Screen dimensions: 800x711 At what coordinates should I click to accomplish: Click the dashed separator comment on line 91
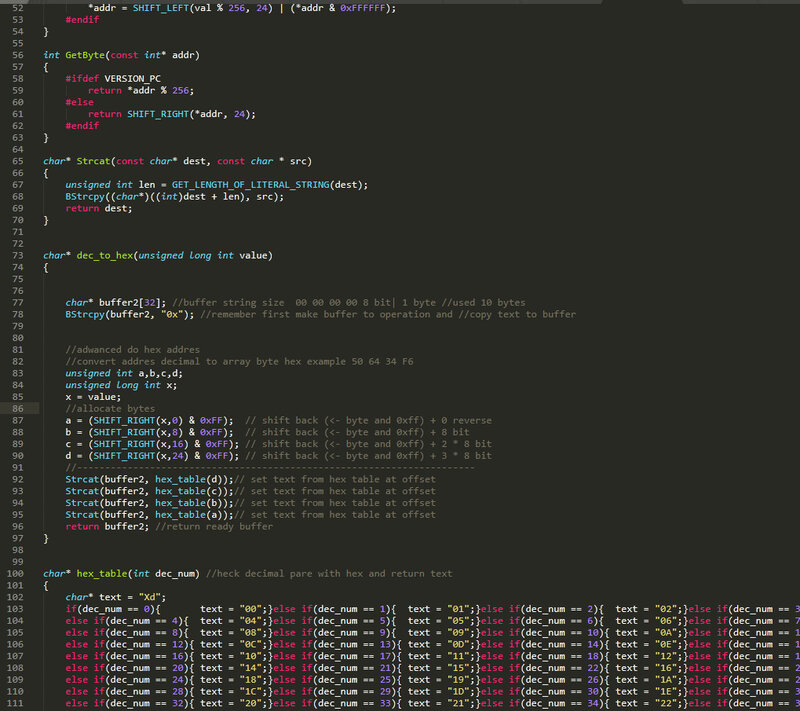(270, 467)
